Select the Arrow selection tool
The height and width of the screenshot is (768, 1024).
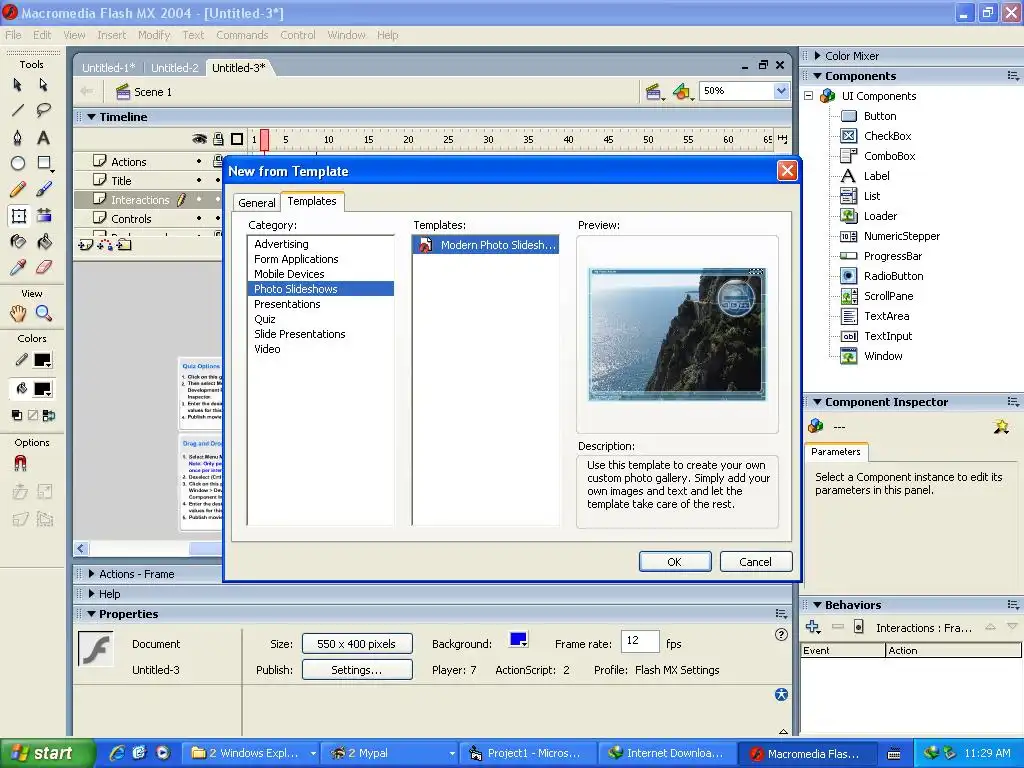click(18, 85)
